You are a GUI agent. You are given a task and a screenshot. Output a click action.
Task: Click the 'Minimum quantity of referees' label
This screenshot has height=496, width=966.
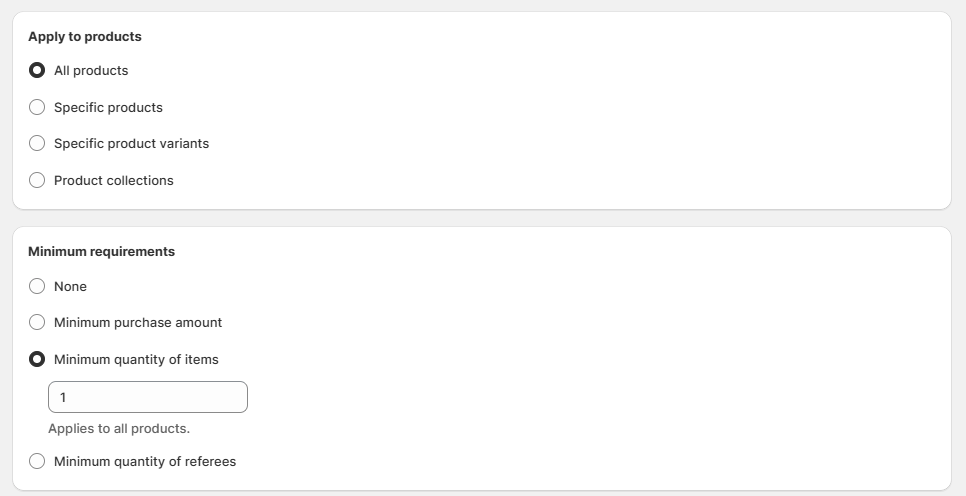[145, 461]
